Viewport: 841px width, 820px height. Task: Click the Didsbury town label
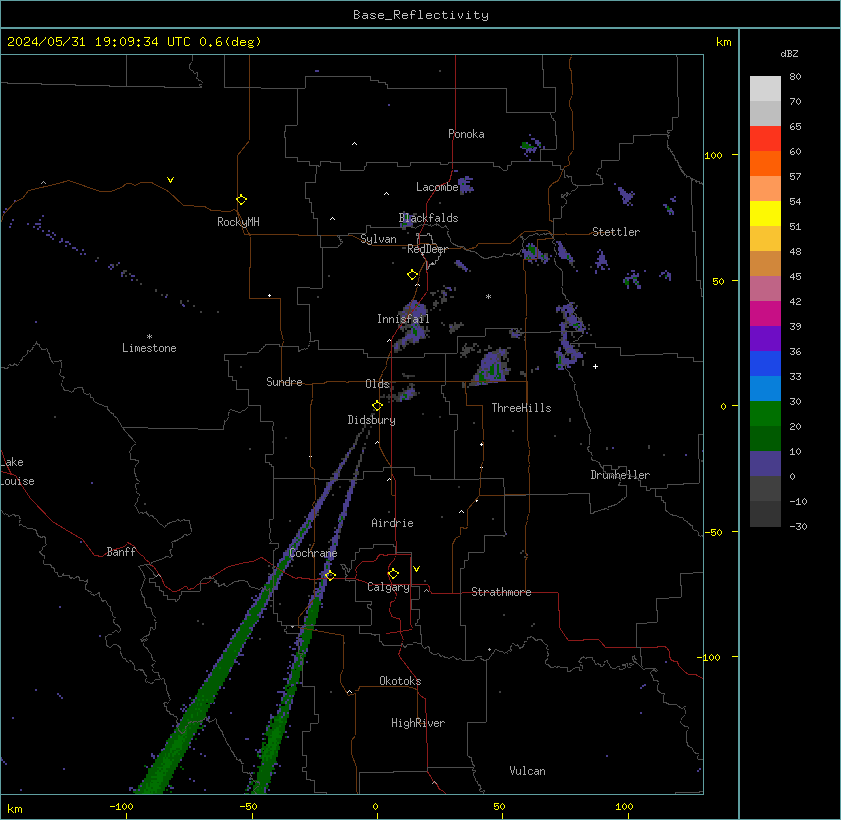click(x=371, y=420)
